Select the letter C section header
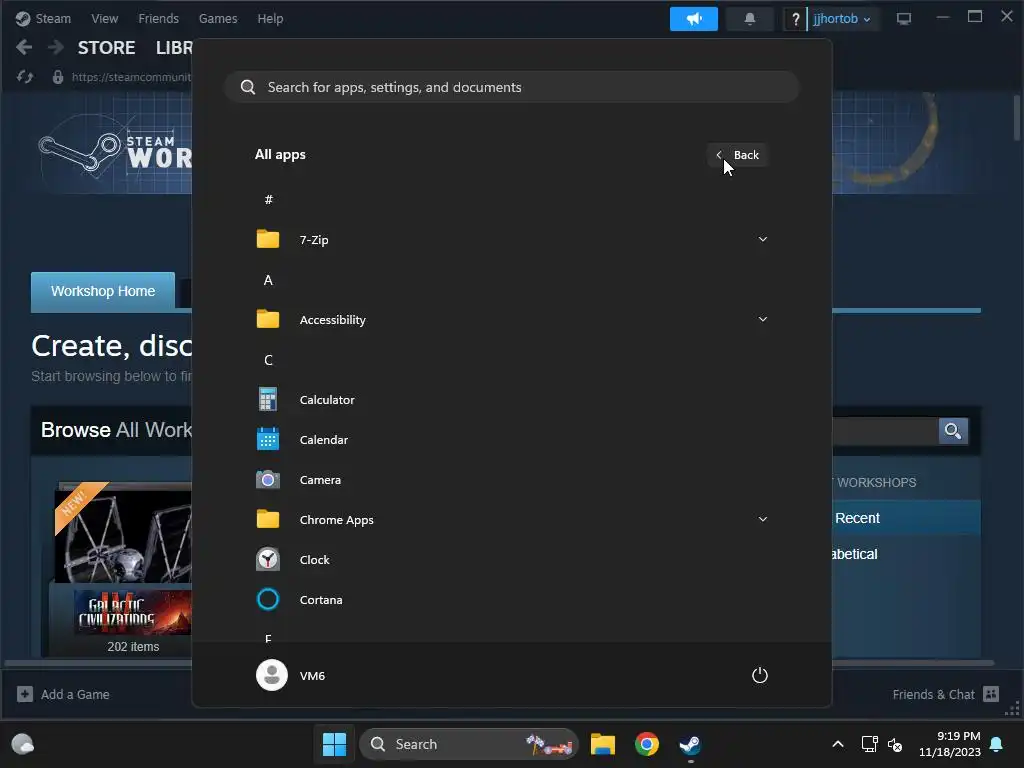 pos(268,360)
